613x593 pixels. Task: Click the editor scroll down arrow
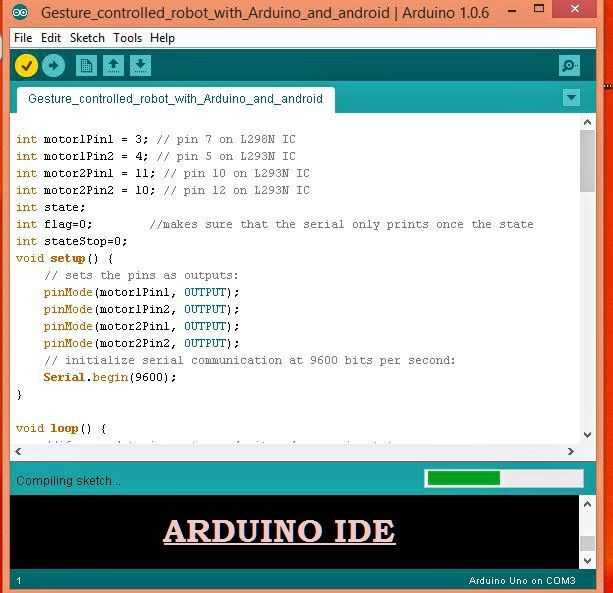coord(587,435)
